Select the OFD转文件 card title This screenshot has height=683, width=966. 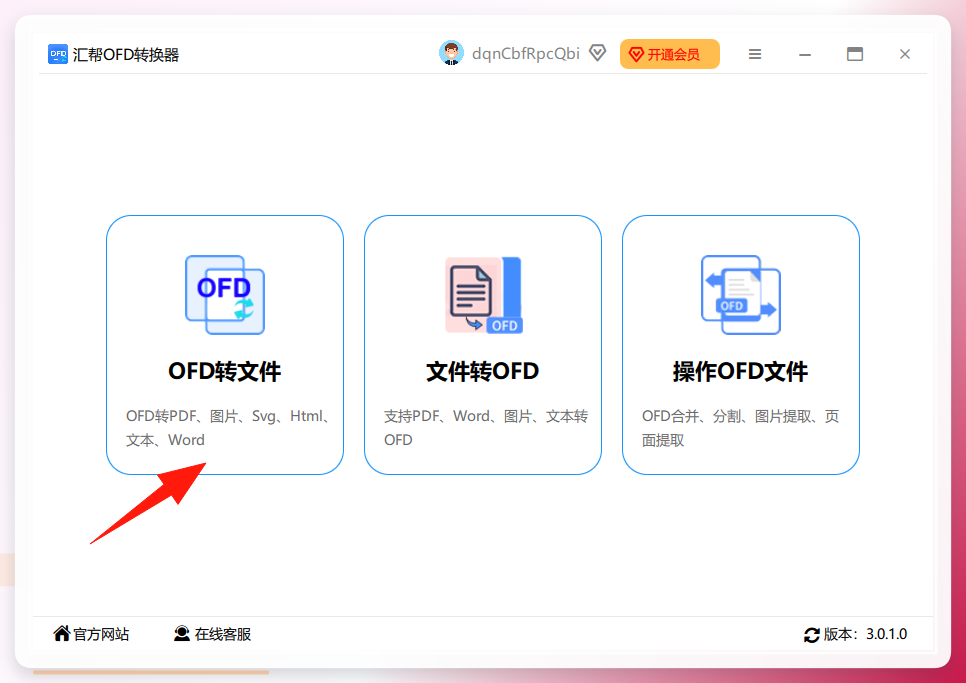click(x=225, y=371)
